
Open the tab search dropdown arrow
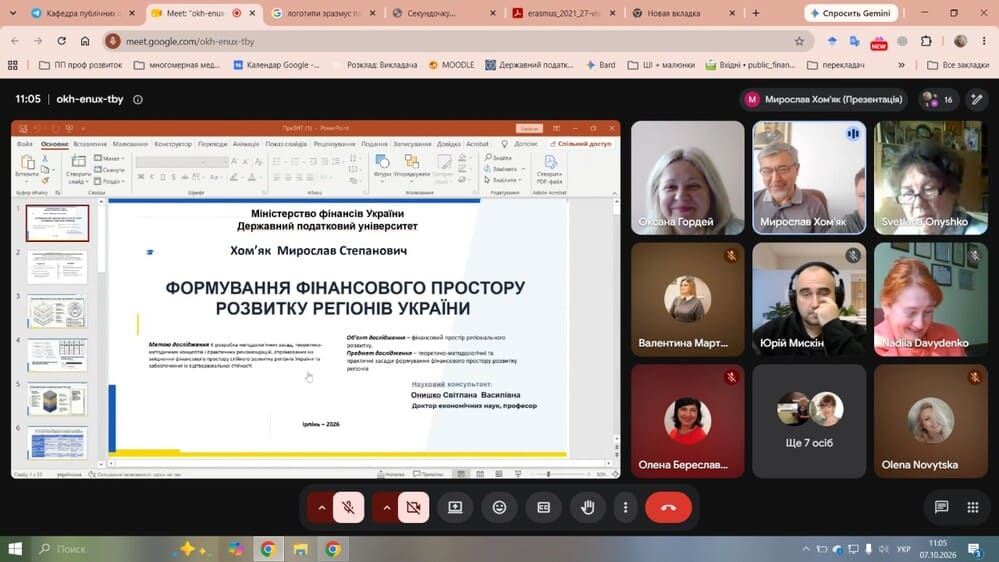click(13, 13)
